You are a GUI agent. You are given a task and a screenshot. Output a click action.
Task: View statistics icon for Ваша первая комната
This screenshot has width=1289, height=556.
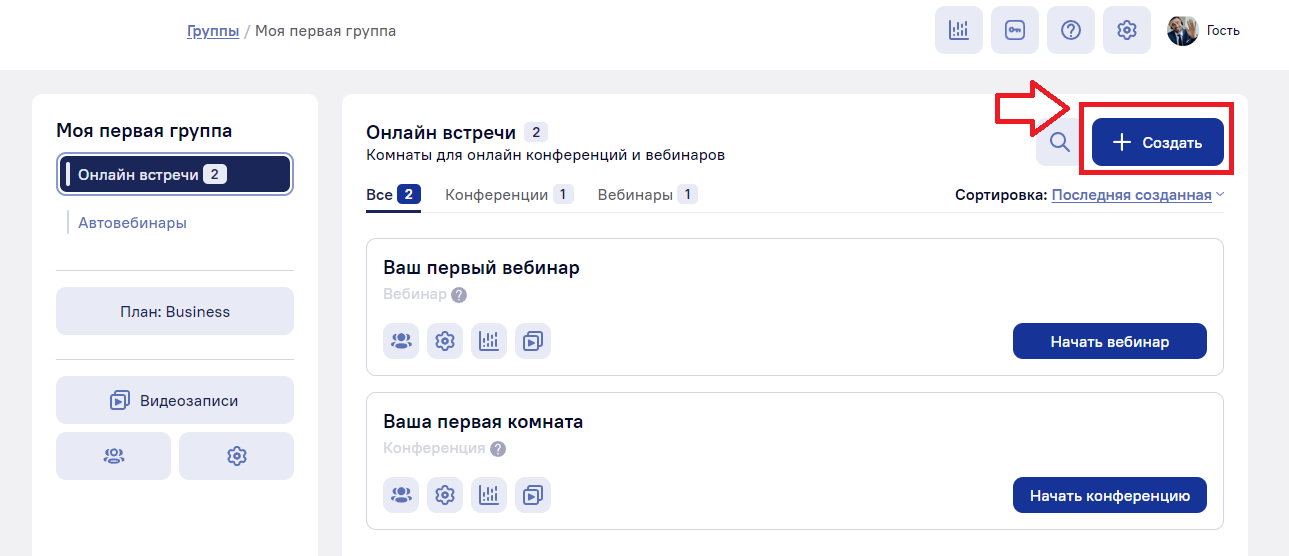tap(489, 495)
